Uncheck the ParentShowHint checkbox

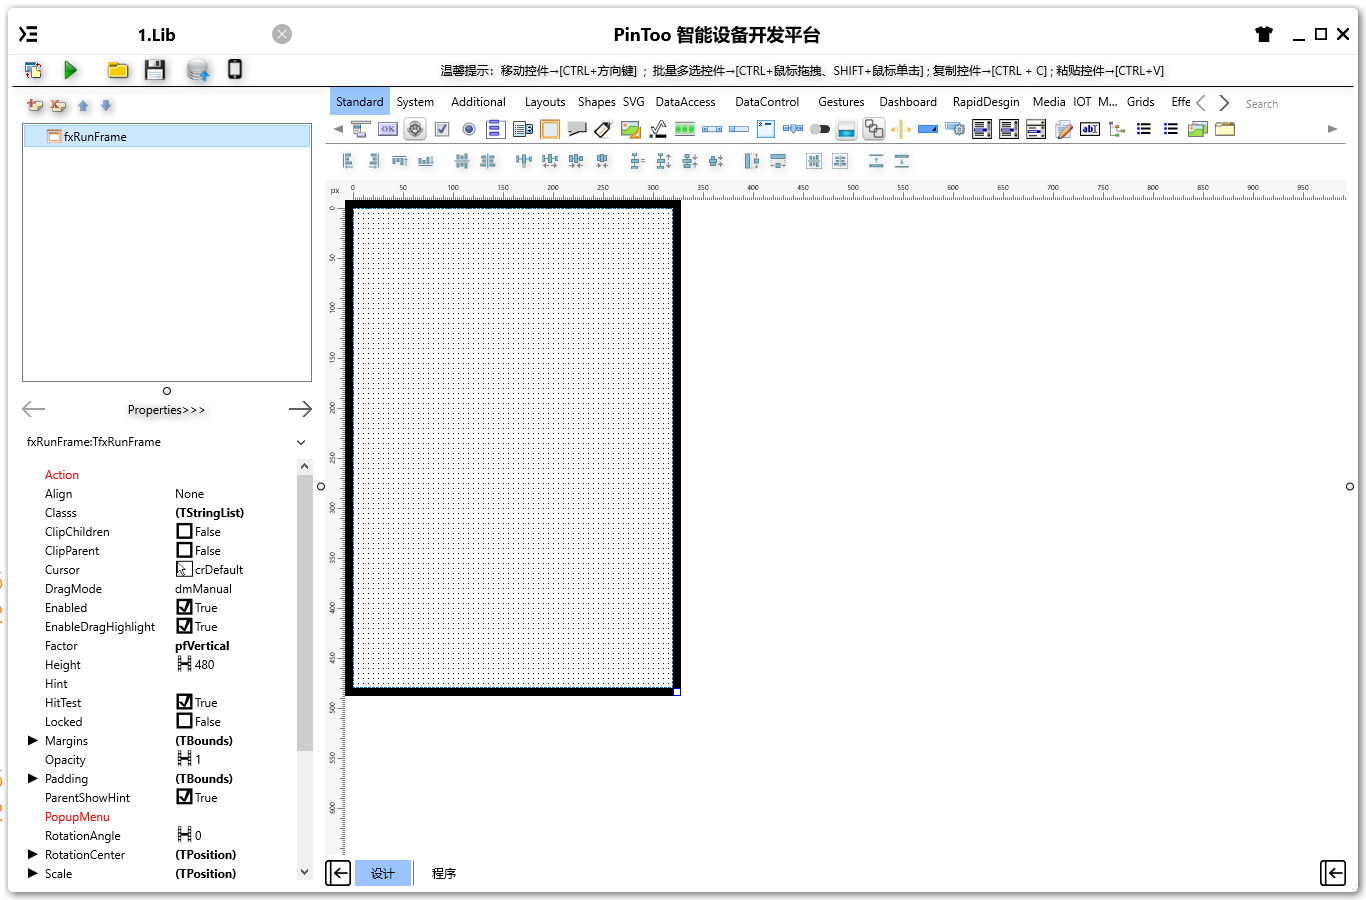point(184,797)
